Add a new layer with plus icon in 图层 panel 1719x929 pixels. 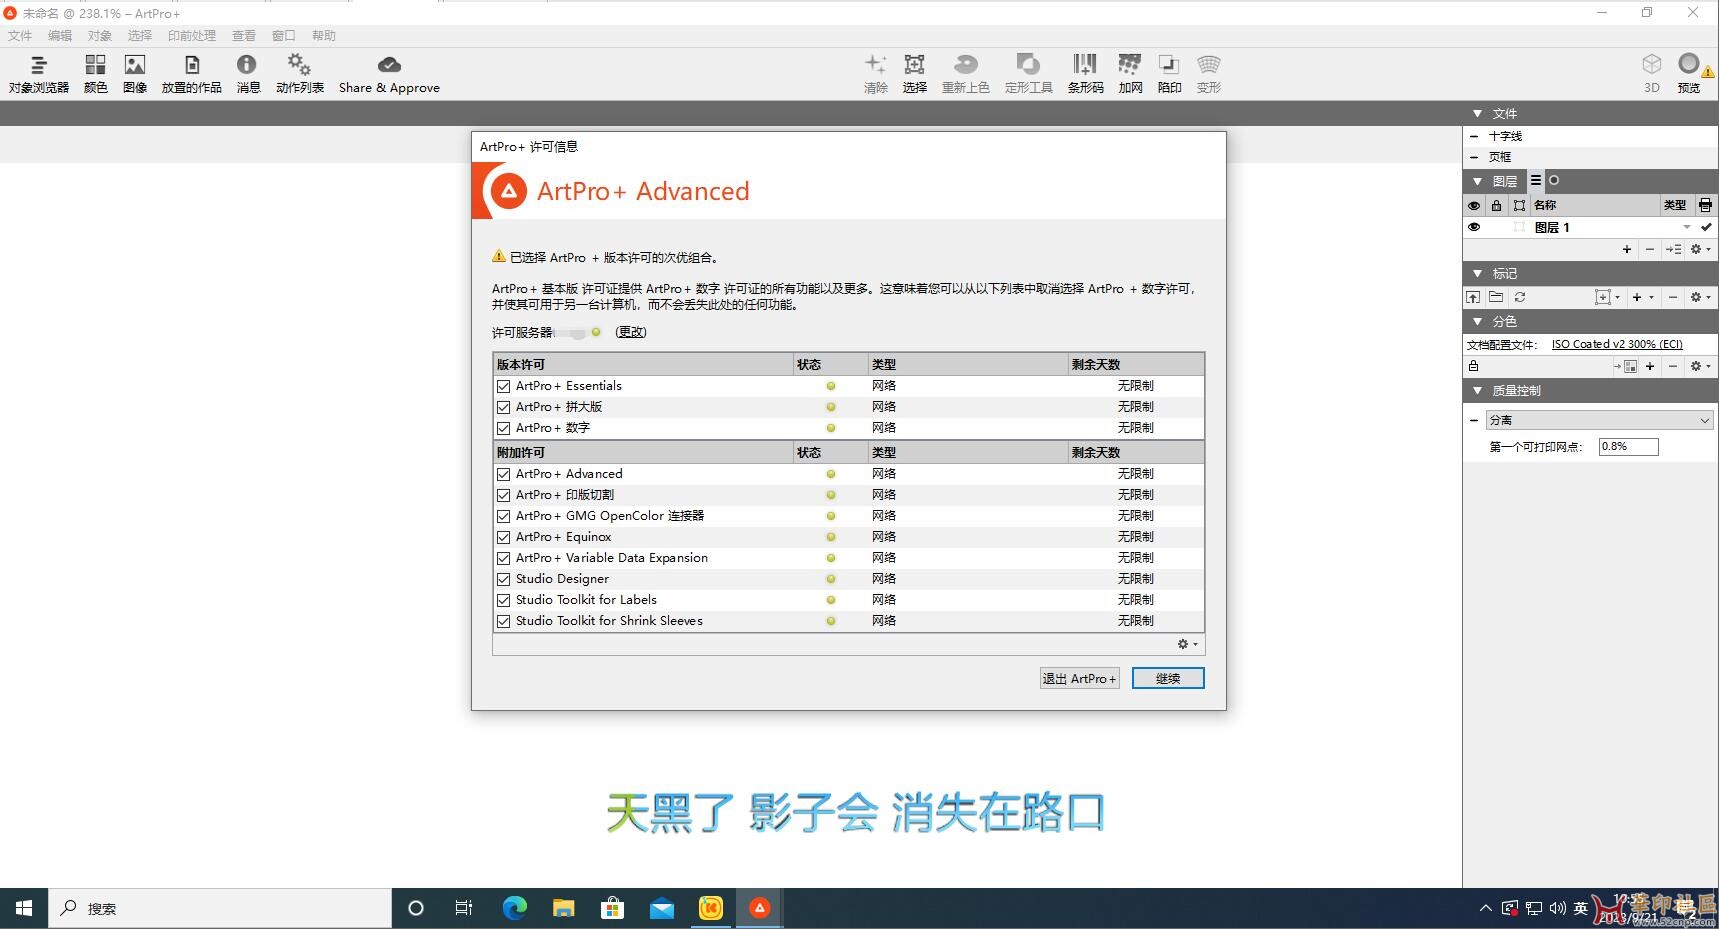[x=1627, y=249]
